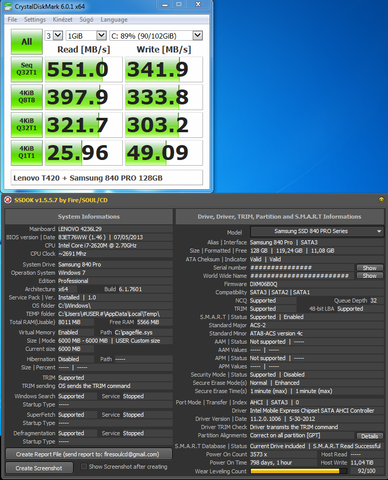Screen dimensions: 388x480
Task: Click the TEMP folder path value
Action: [109, 314]
